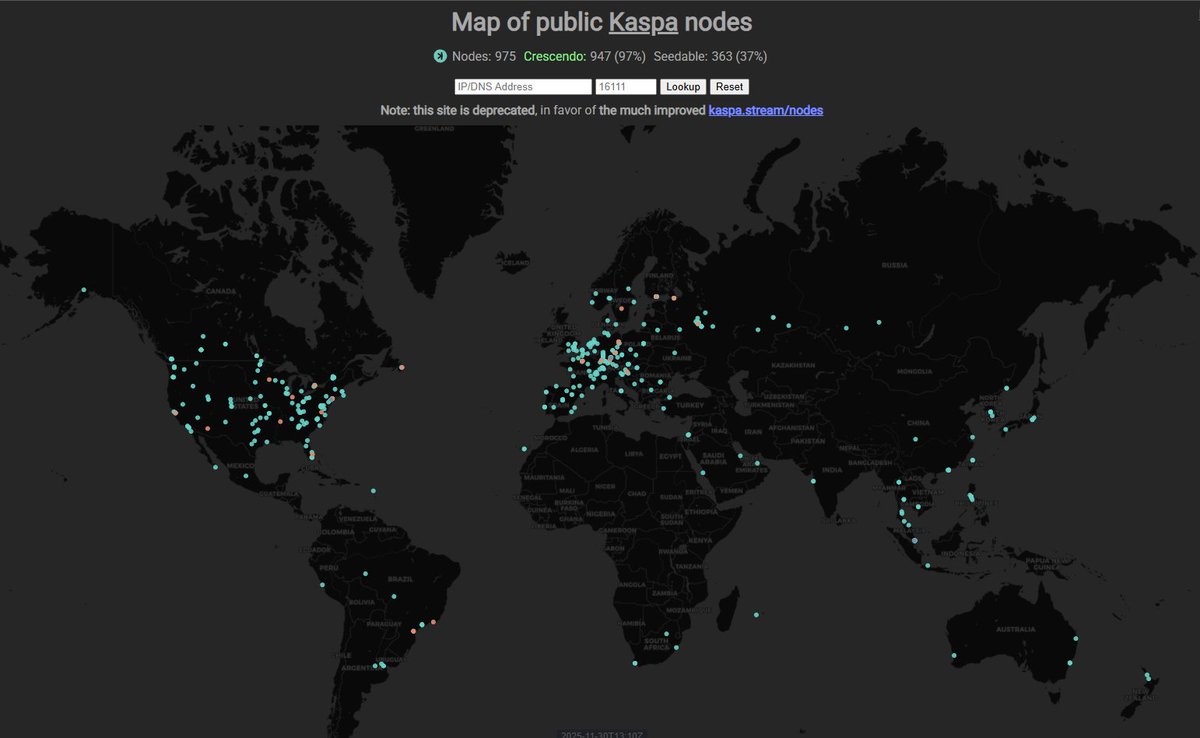The width and height of the screenshot is (1200, 738).
Task: Select the node dot off Morocco's Atlantic coast
Action: pyautogui.click(x=524, y=448)
